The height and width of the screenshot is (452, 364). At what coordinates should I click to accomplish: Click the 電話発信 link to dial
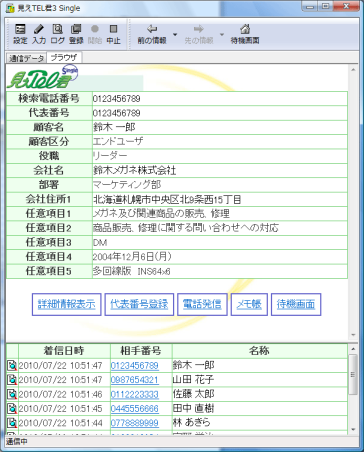202,304
